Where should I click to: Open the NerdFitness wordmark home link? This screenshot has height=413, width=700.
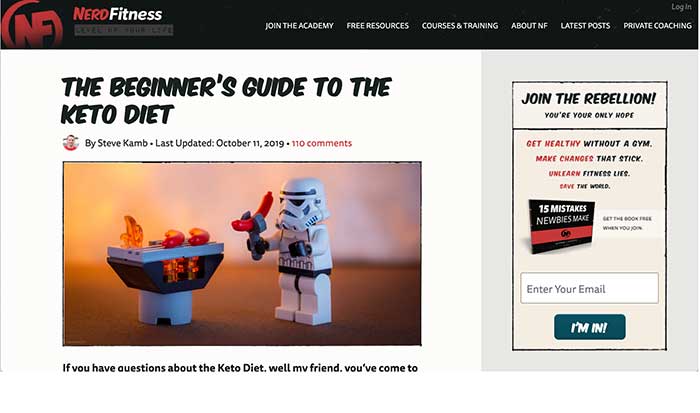click(x=117, y=14)
